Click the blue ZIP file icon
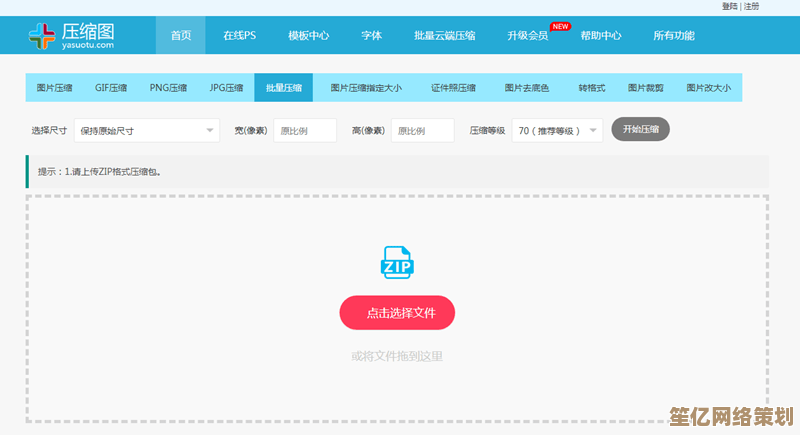The height and width of the screenshot is (435, 800). (x=397, y=262)
